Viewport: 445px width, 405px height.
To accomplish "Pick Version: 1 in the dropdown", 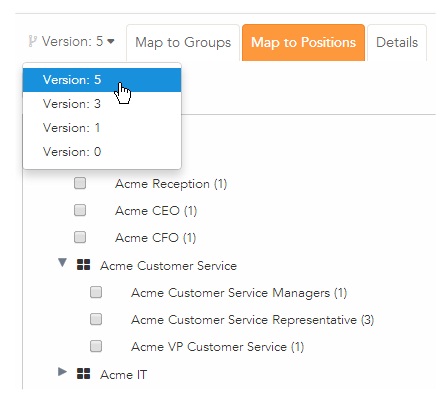I will (102, 128).
